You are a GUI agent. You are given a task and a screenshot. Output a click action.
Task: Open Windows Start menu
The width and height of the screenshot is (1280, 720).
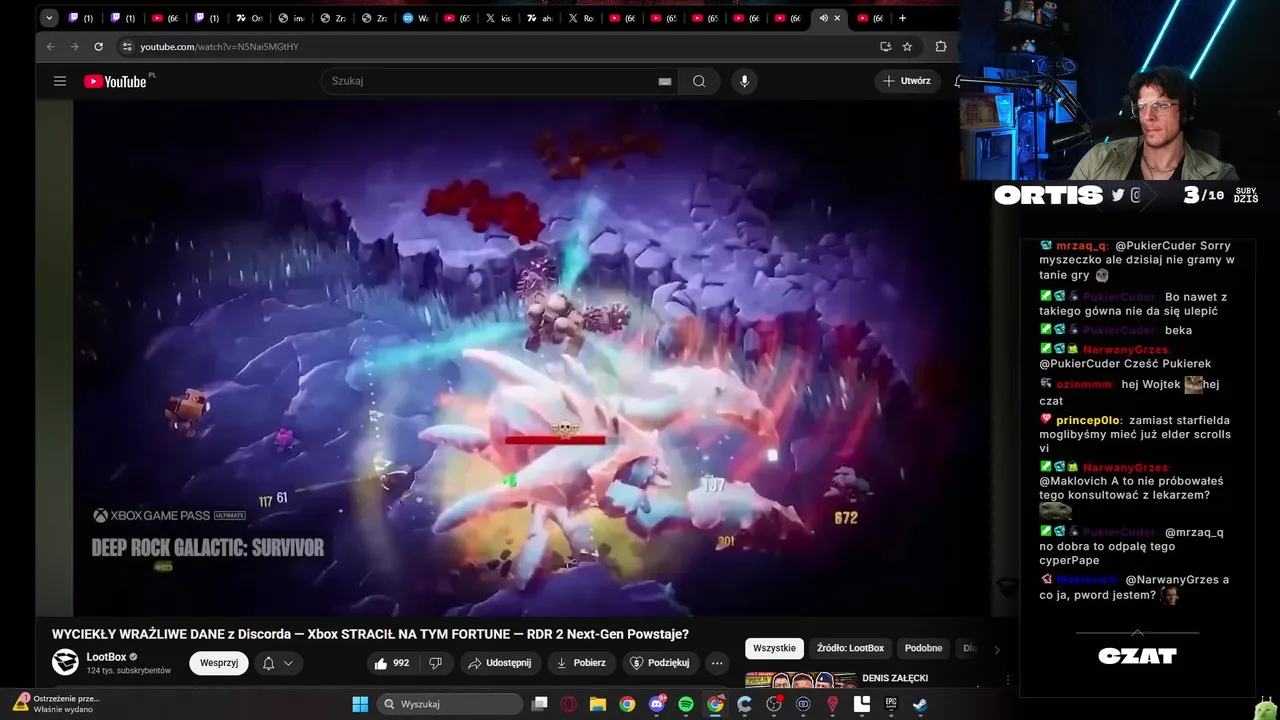pos(360,704)
